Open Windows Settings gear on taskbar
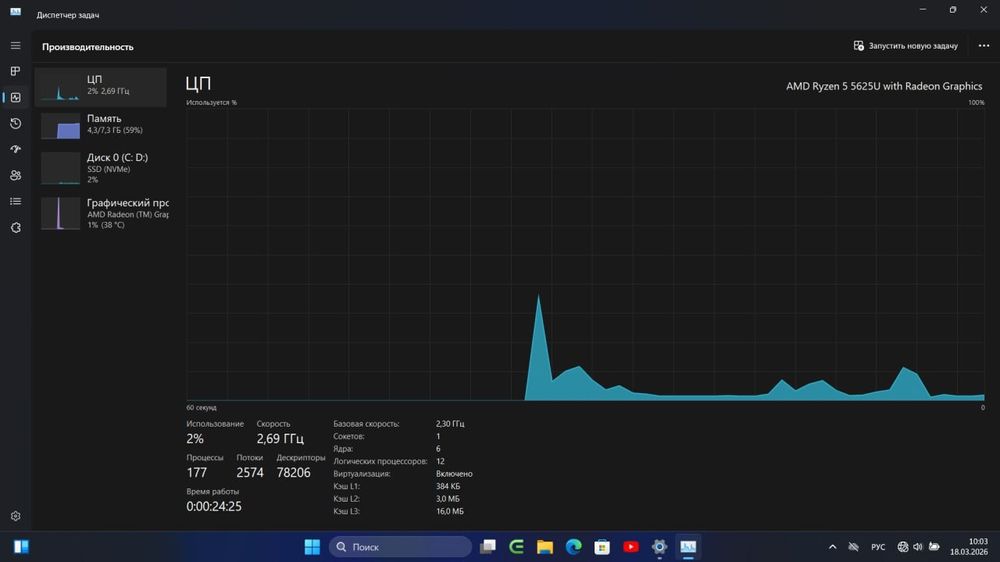Image resolution: width=1000 pixels, height=562 pixels. pos(659,547)
